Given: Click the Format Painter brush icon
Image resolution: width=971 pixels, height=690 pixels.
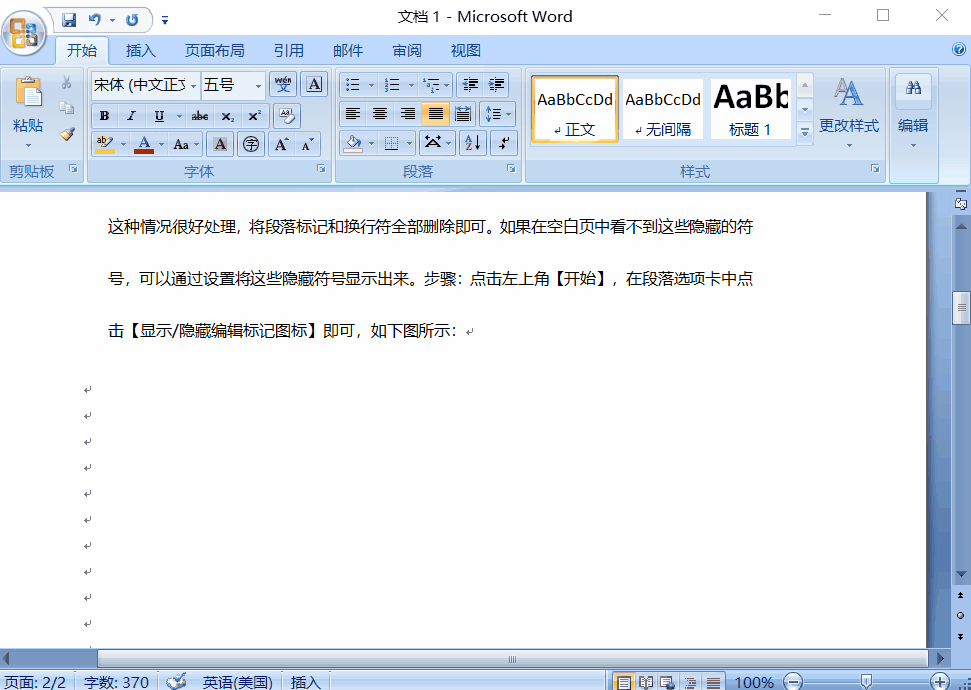Looking at the screenshot, I should (67, 134).
